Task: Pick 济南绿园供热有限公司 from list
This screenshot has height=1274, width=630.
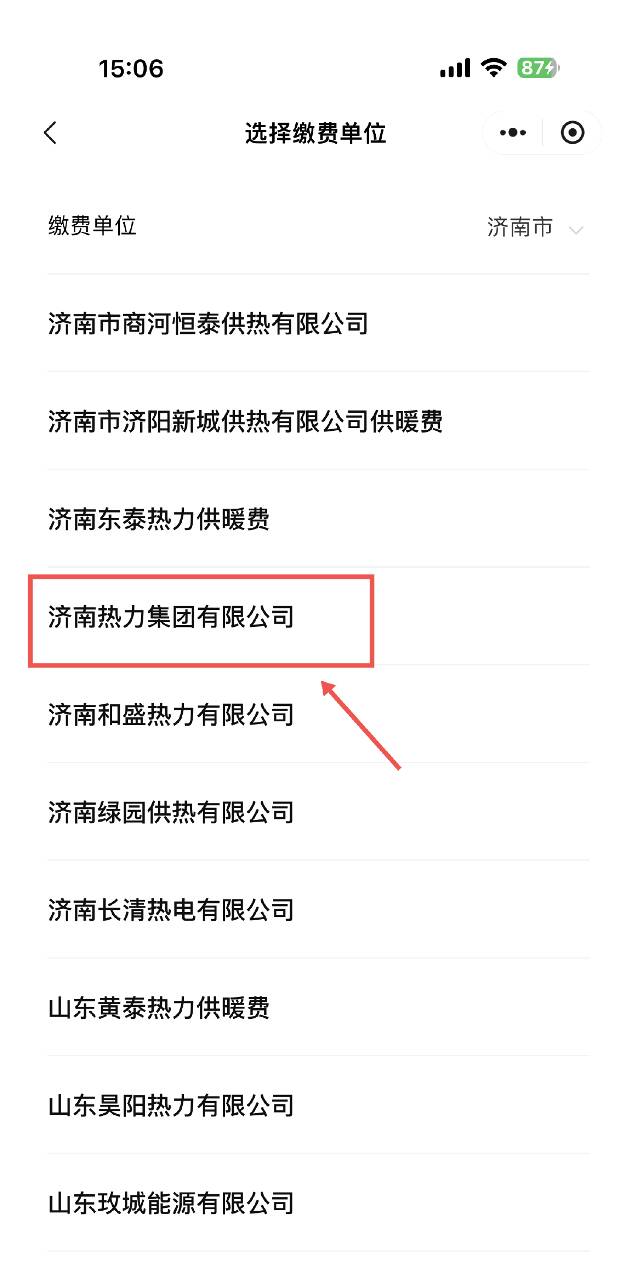Action: [x=319, y=812]
